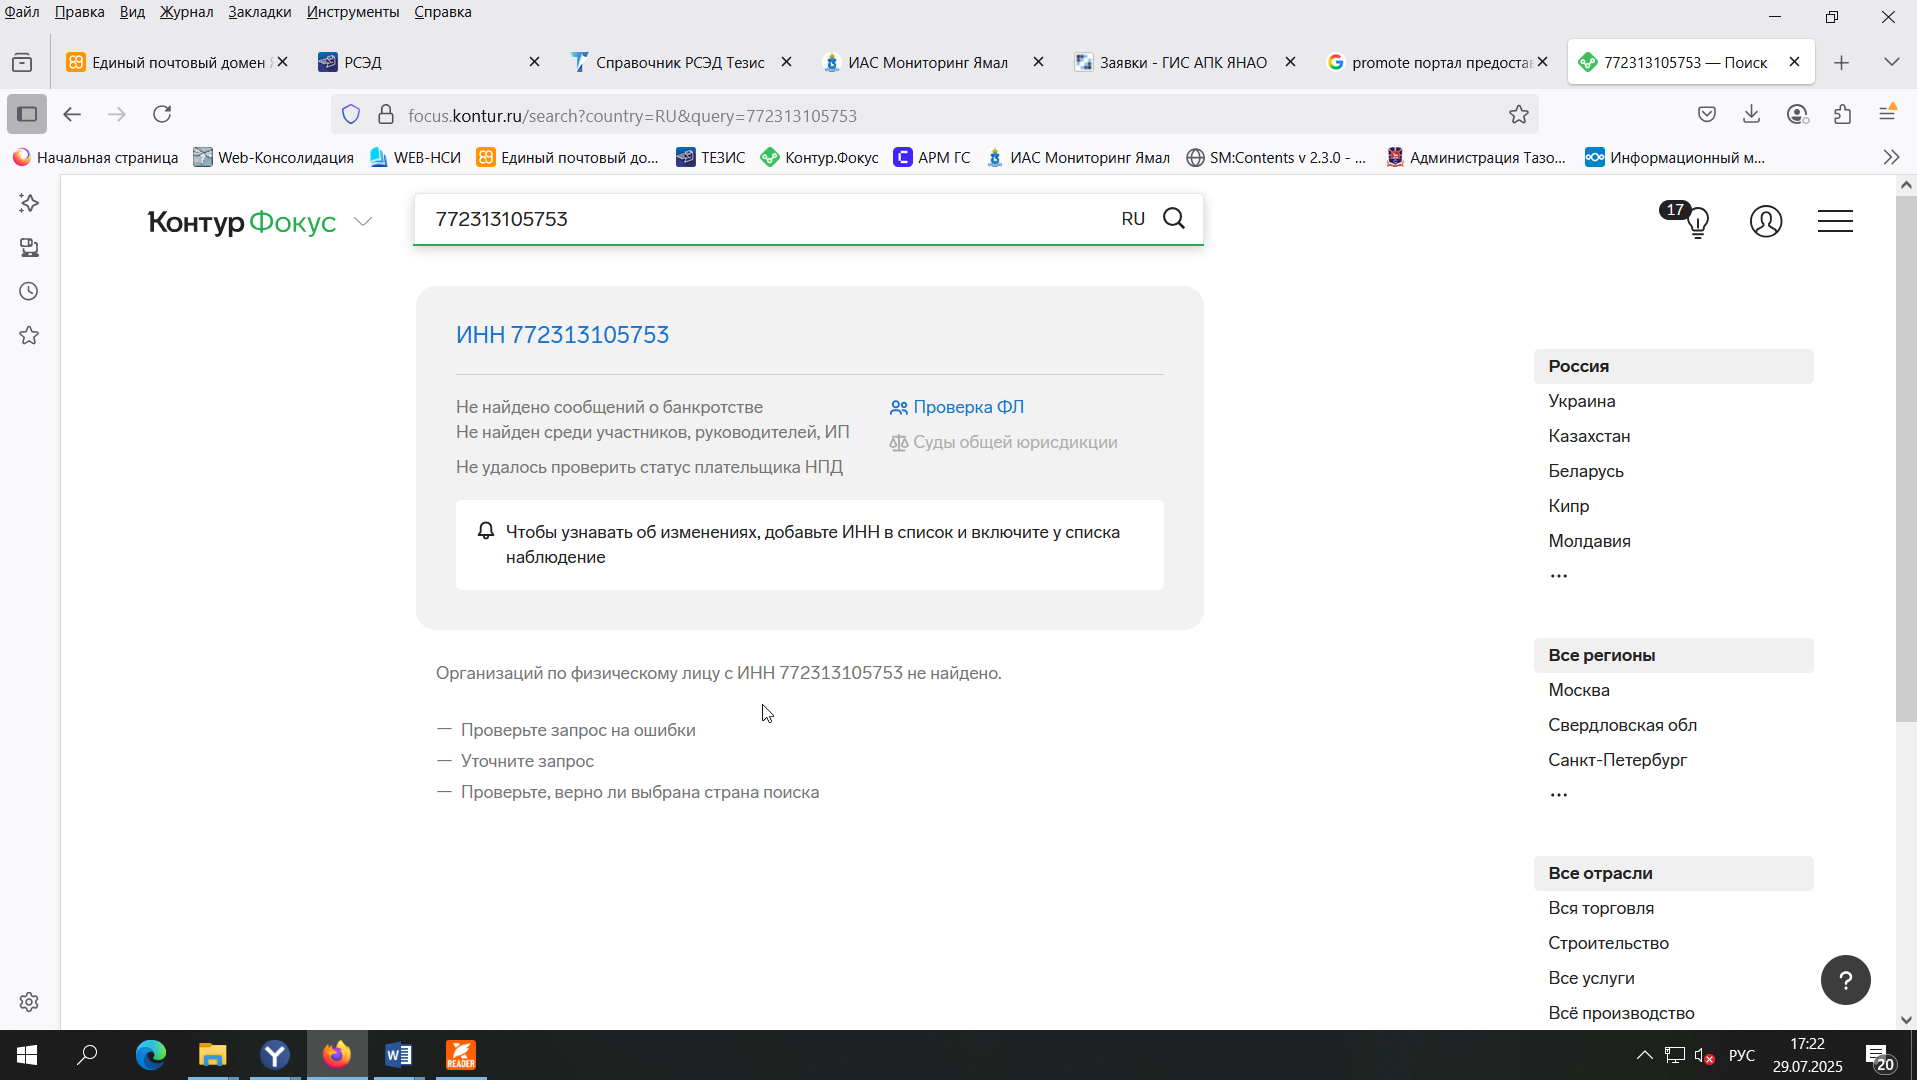Viewport: 1917px width, 1080px height.
Task: Click the padlock site info icon
Action: tap(386, 115)
